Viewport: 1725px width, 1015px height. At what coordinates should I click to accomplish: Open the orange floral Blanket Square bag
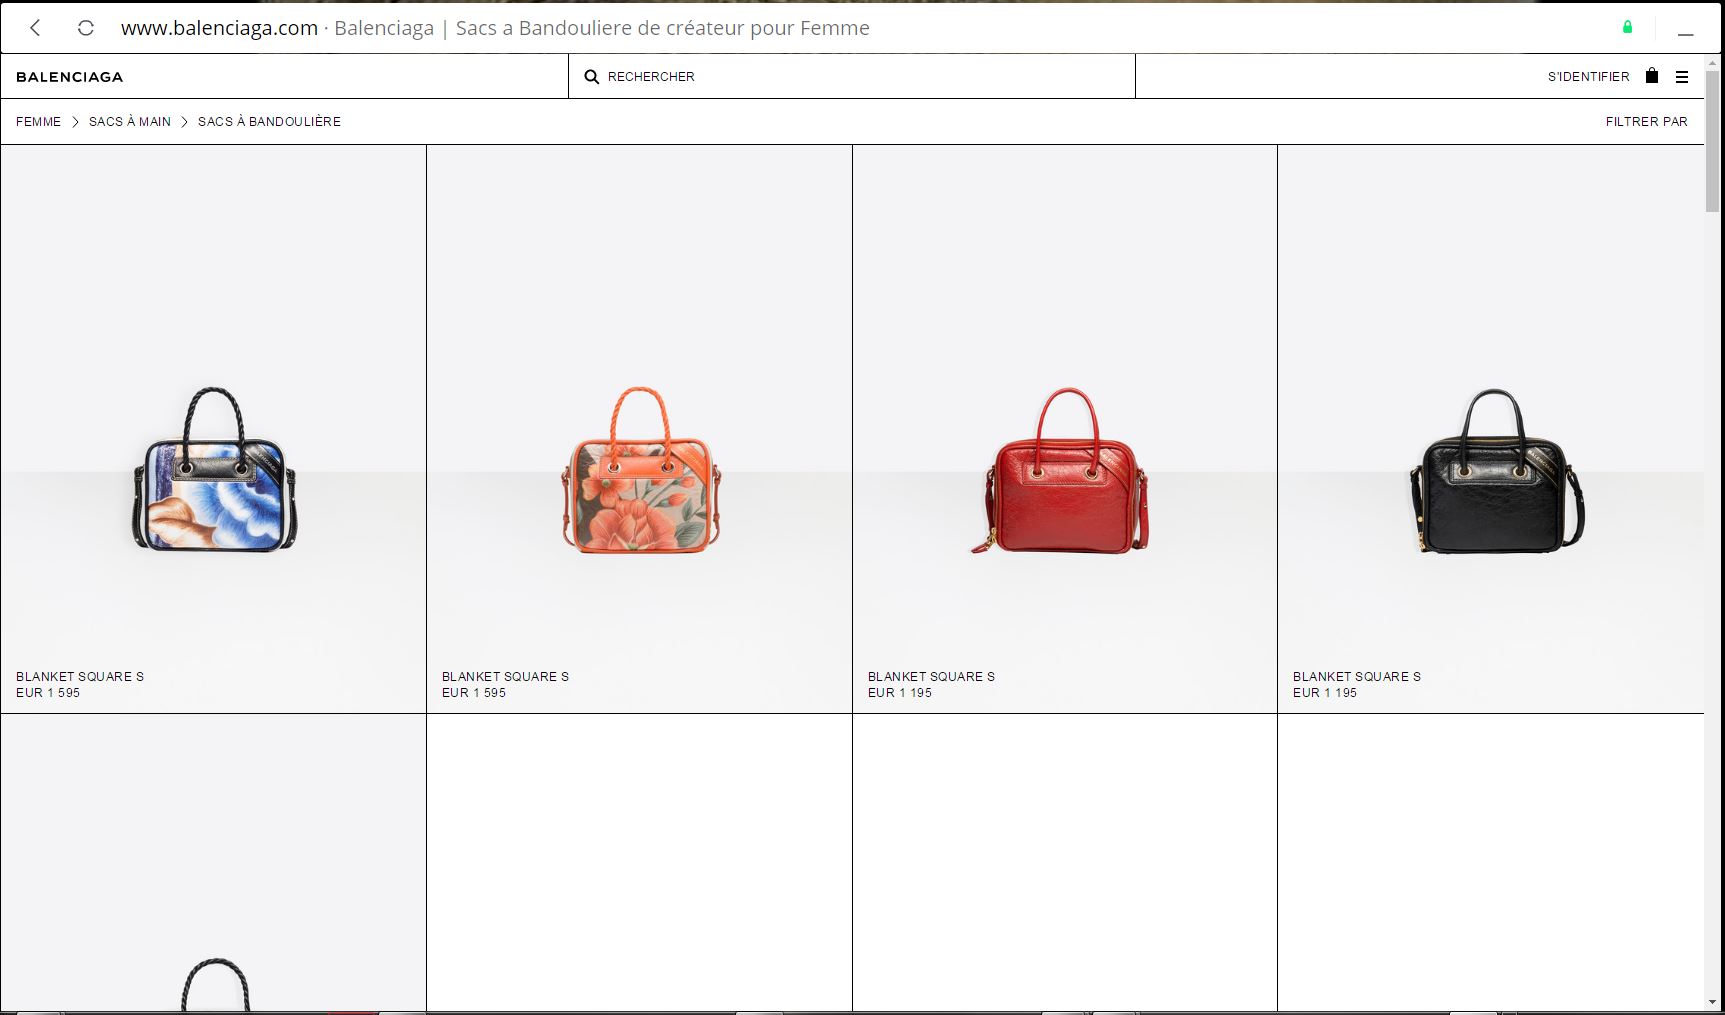click(641, 470)
